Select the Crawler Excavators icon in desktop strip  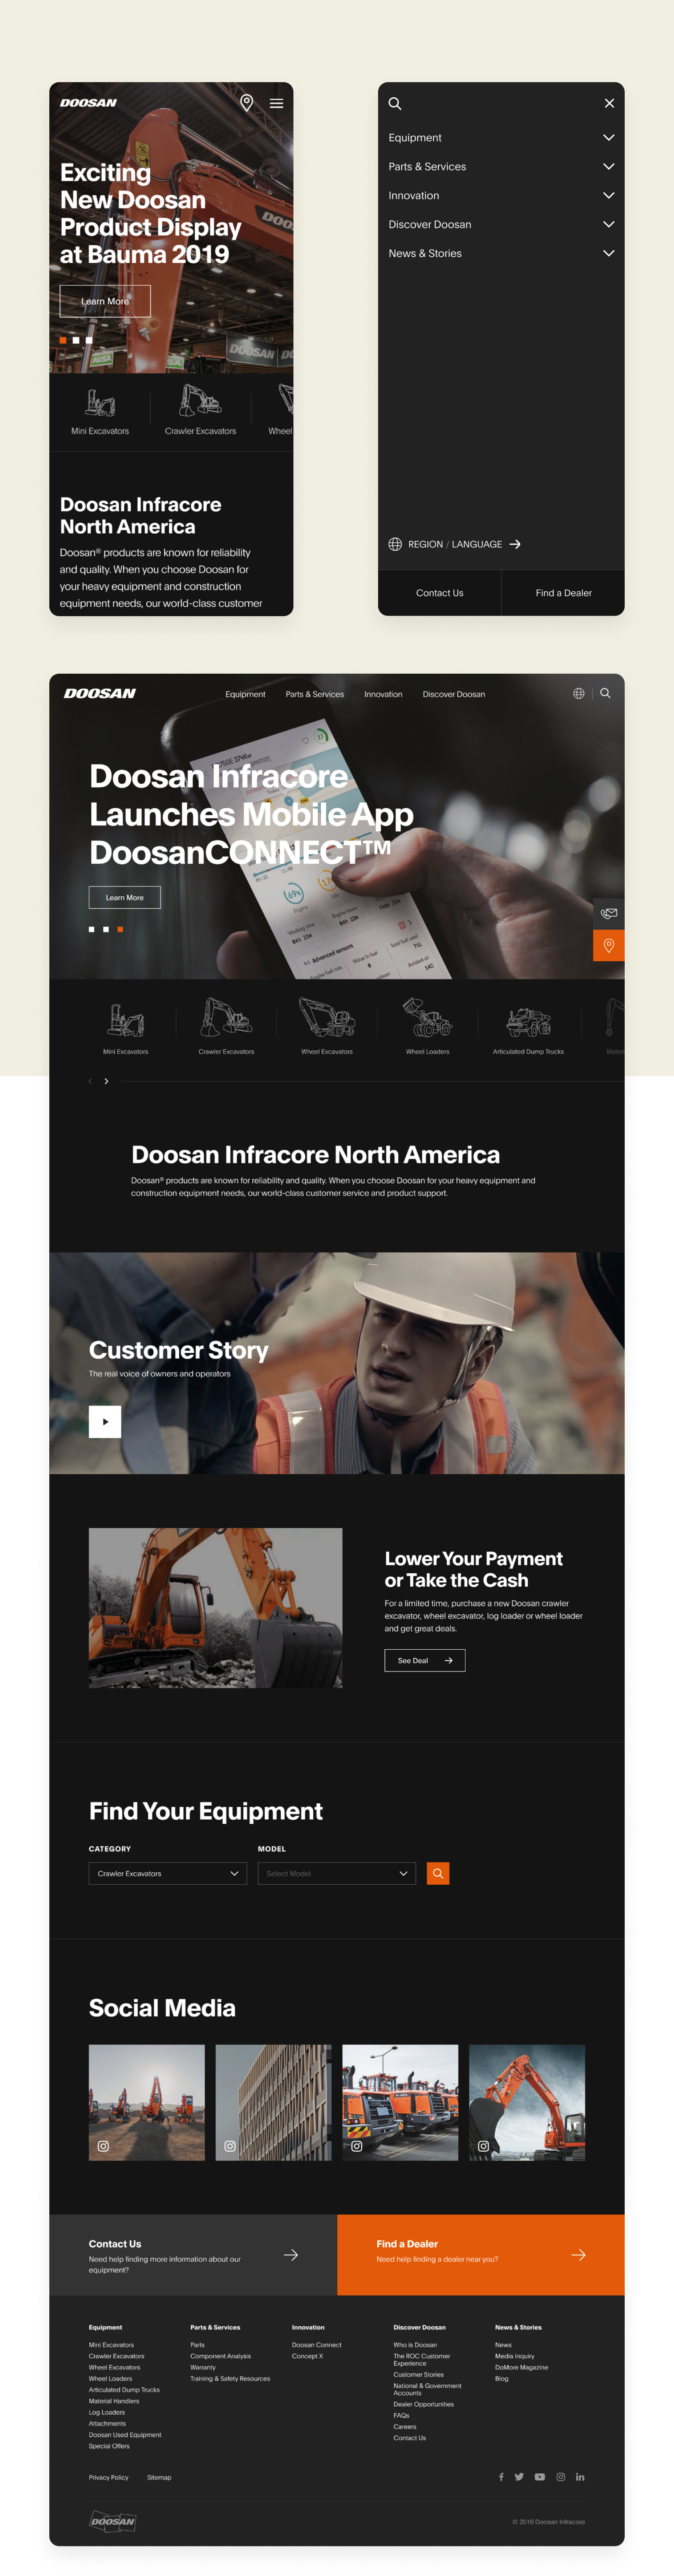pos(226,1025)
